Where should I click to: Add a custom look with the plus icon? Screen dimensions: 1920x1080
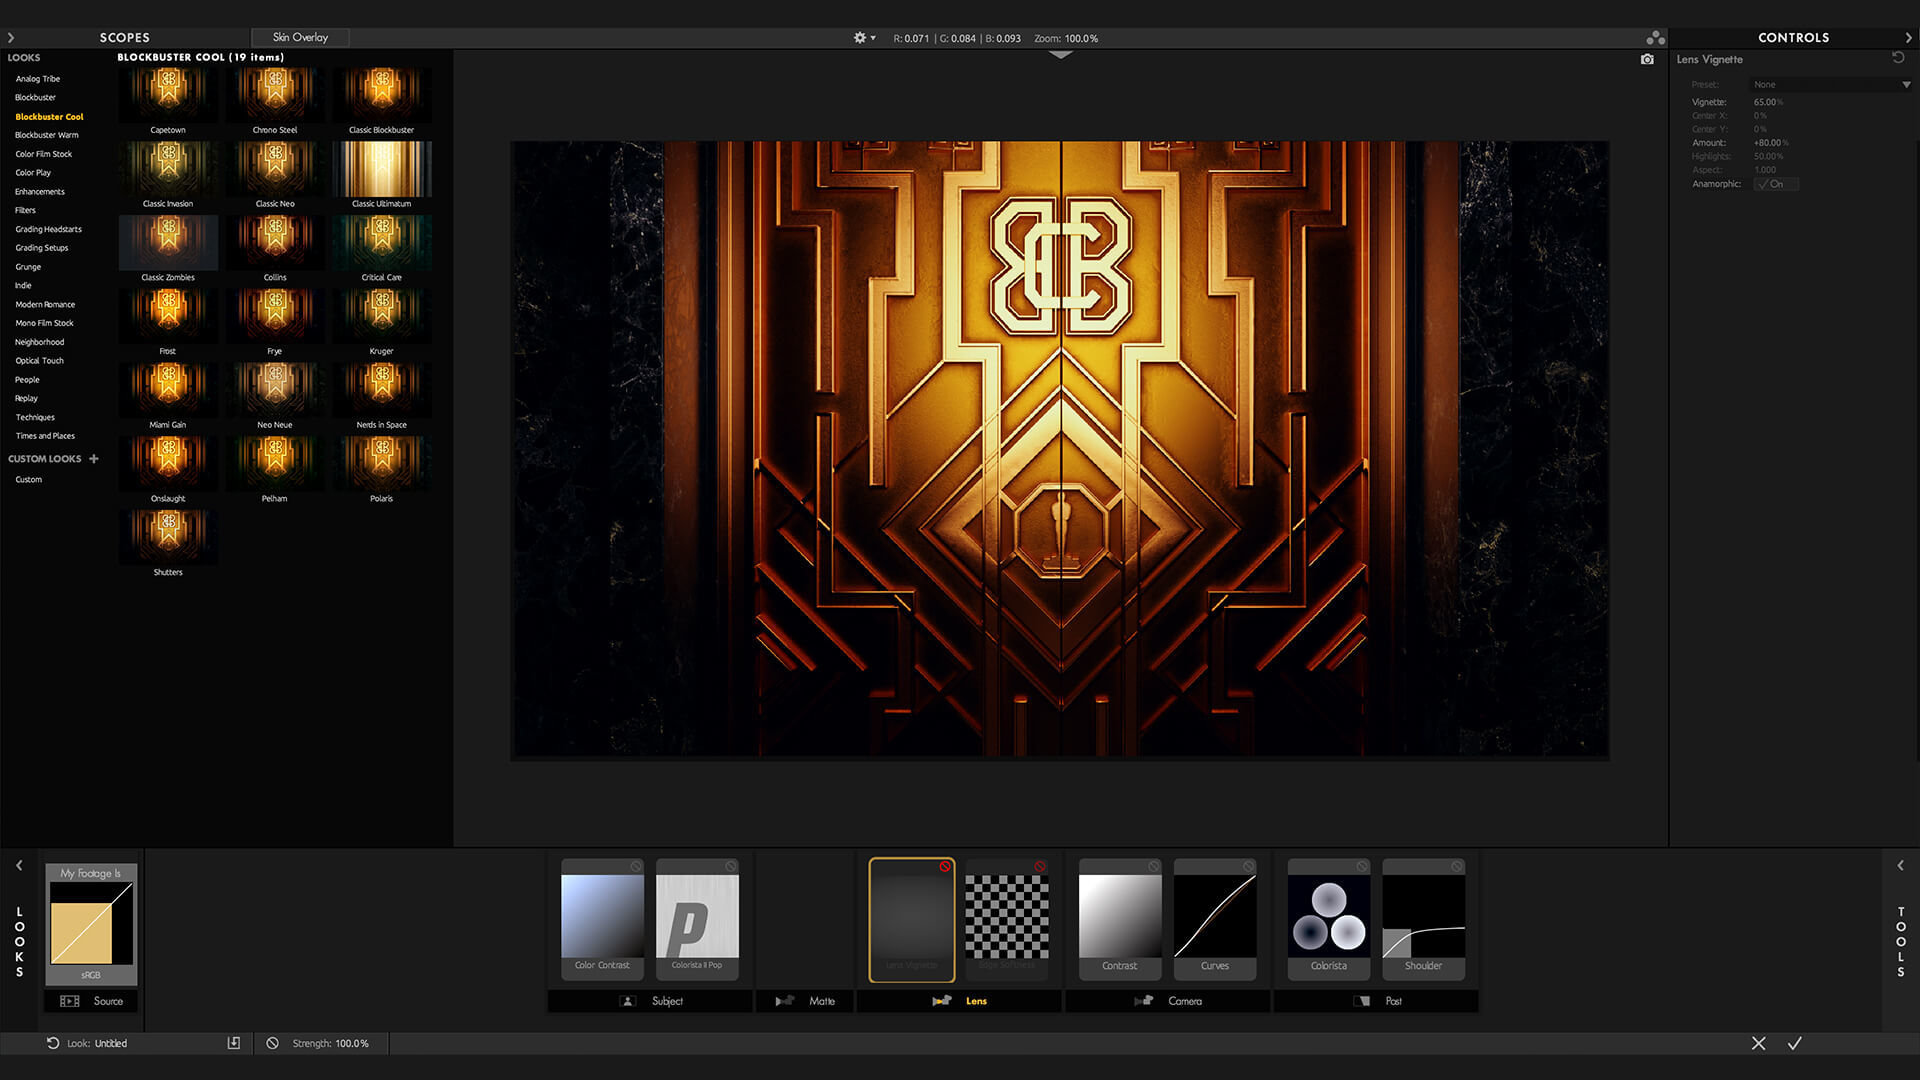click(94, 459)
